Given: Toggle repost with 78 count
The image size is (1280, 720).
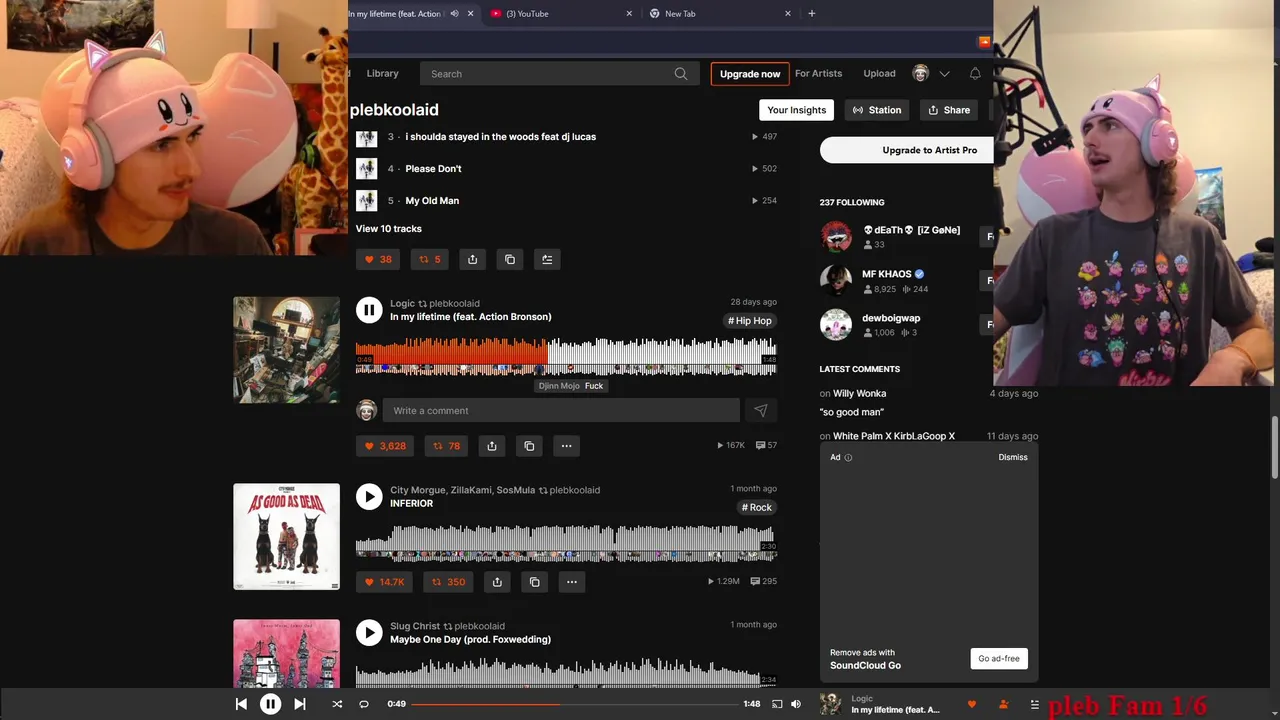Looking at the screenshot, I should pyautogui.click(x=446, y=446).
